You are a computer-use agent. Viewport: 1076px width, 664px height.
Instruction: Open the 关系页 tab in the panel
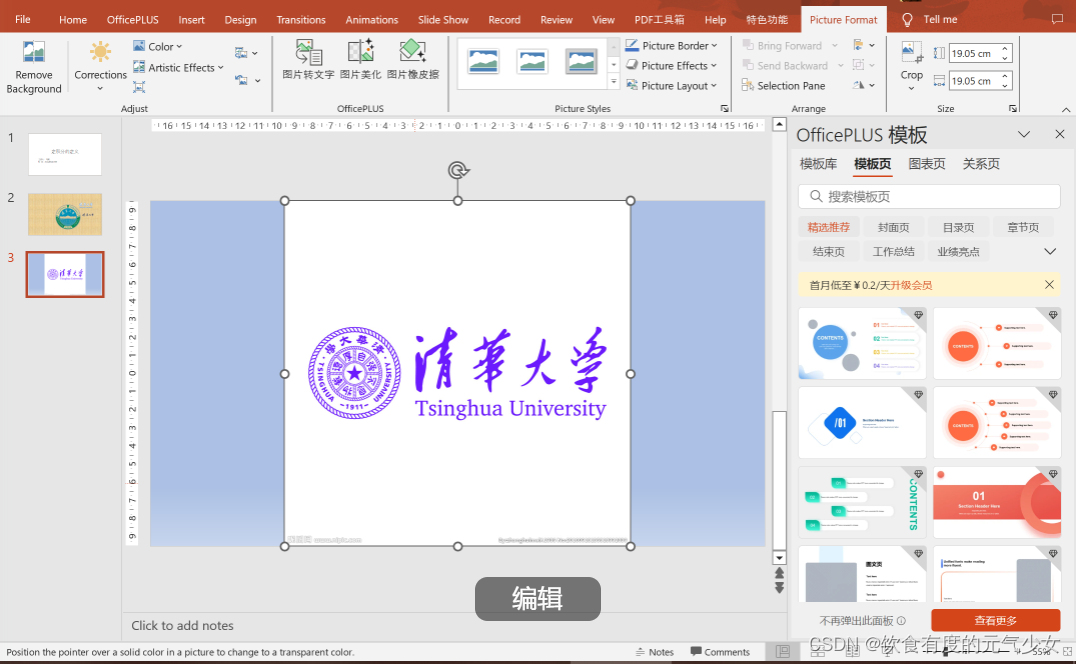pyautogui.click(x=981, y=163)
